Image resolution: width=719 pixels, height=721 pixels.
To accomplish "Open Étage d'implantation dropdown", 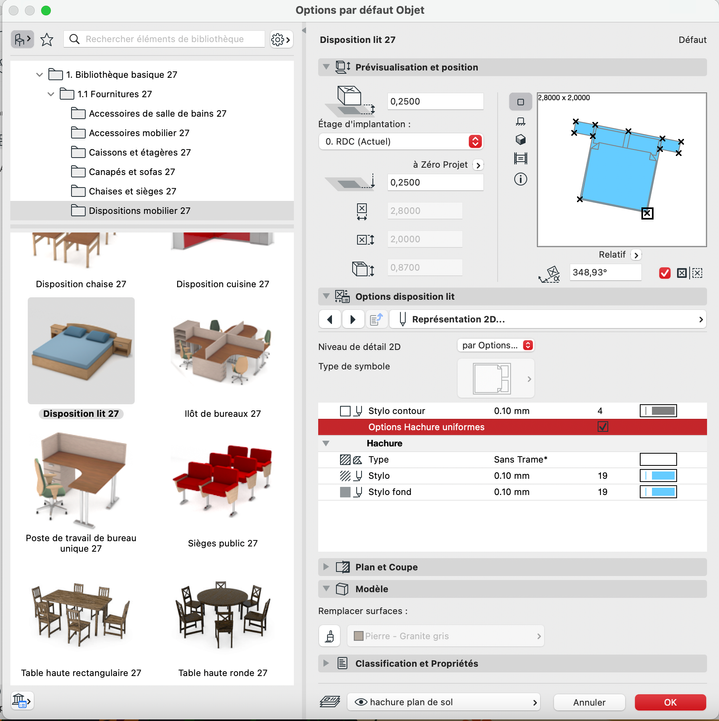I will click(x=400, y=142).
